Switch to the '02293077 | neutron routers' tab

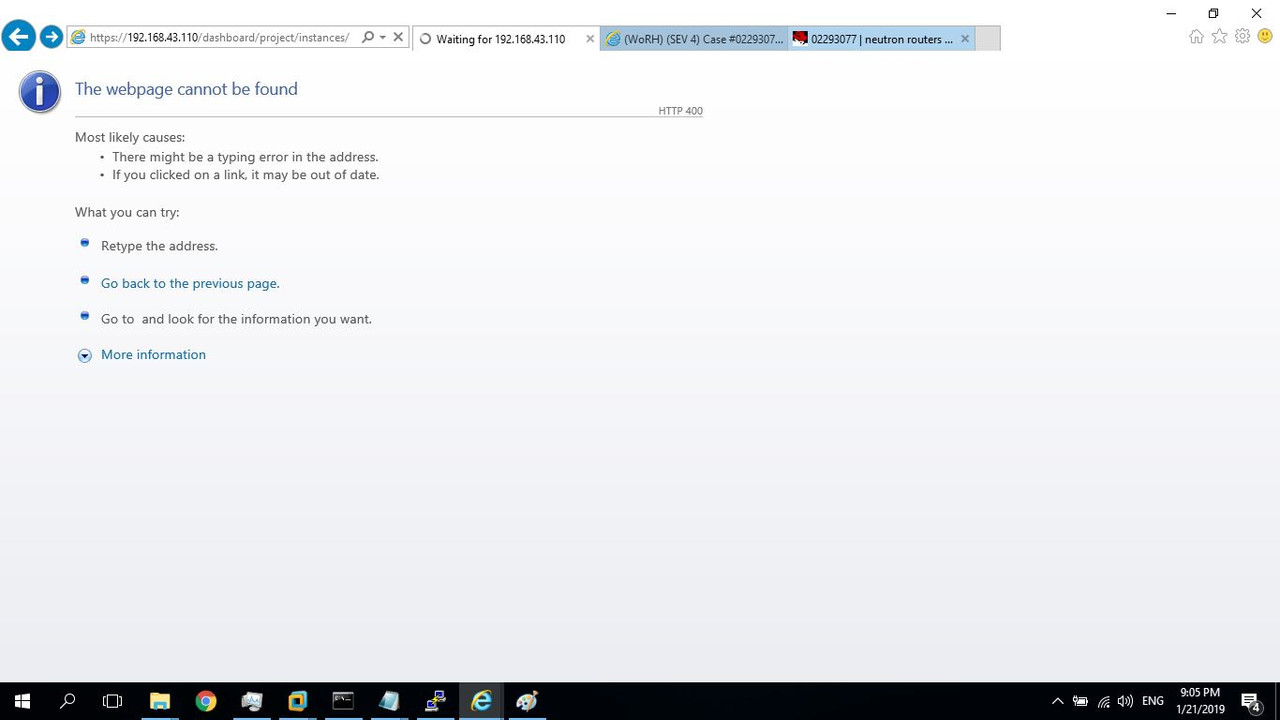point(880,39)
